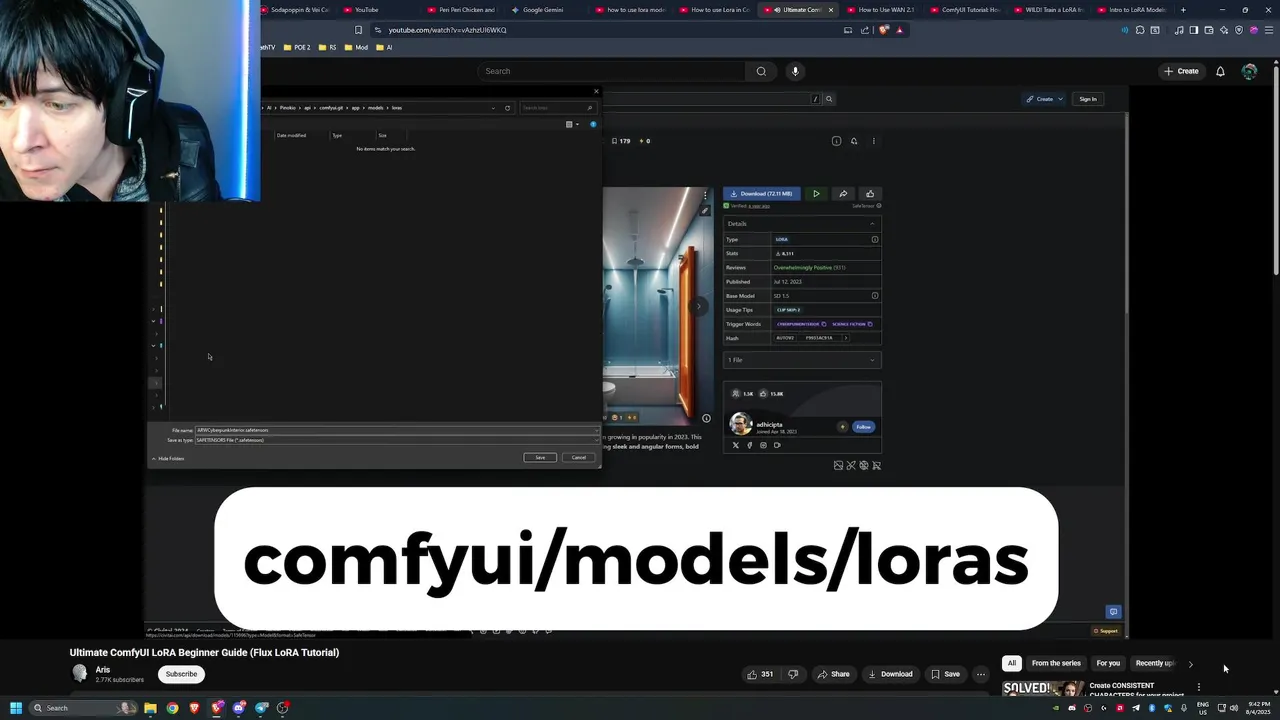Open the Aris channel avatar
This screenshot has height=720, width=1280.
tap(80, 673)
